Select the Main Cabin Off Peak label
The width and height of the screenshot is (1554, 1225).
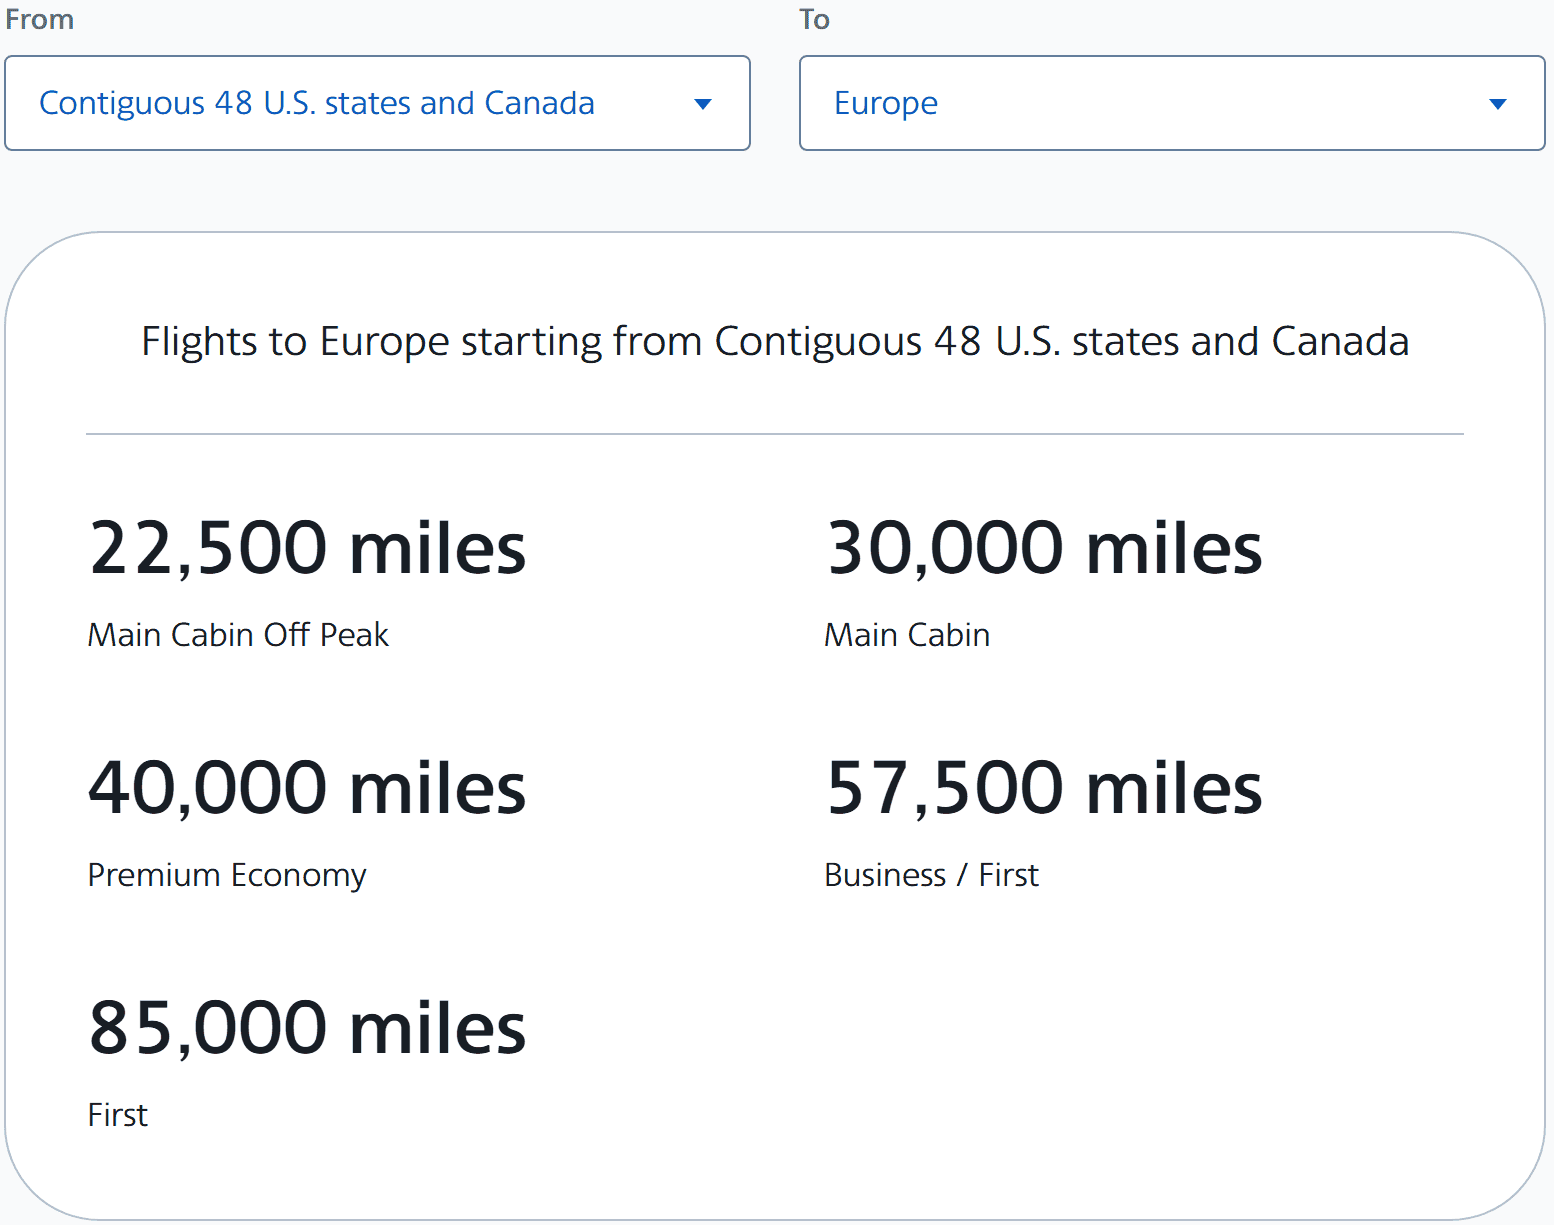point(238,635)
